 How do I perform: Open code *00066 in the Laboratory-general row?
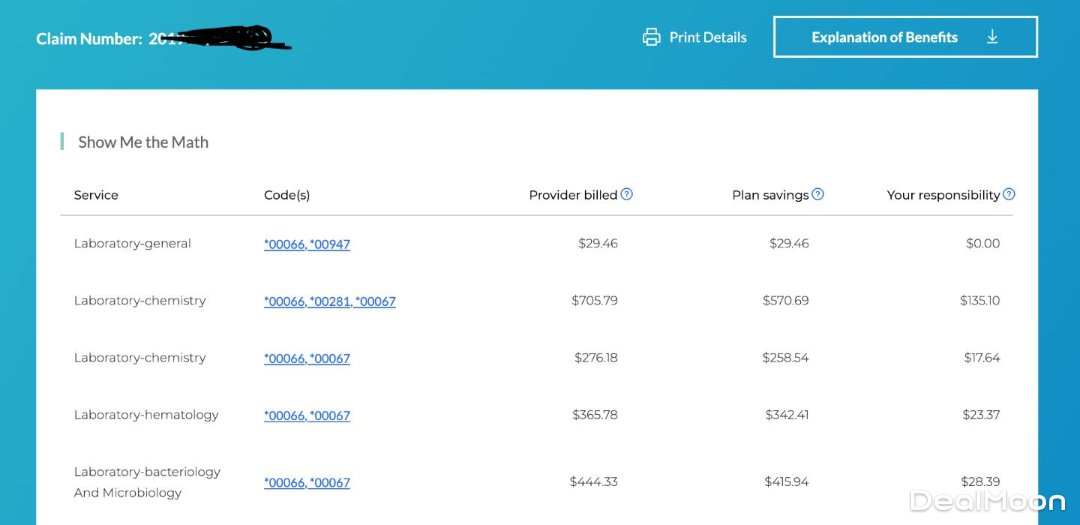coord(284,244)
